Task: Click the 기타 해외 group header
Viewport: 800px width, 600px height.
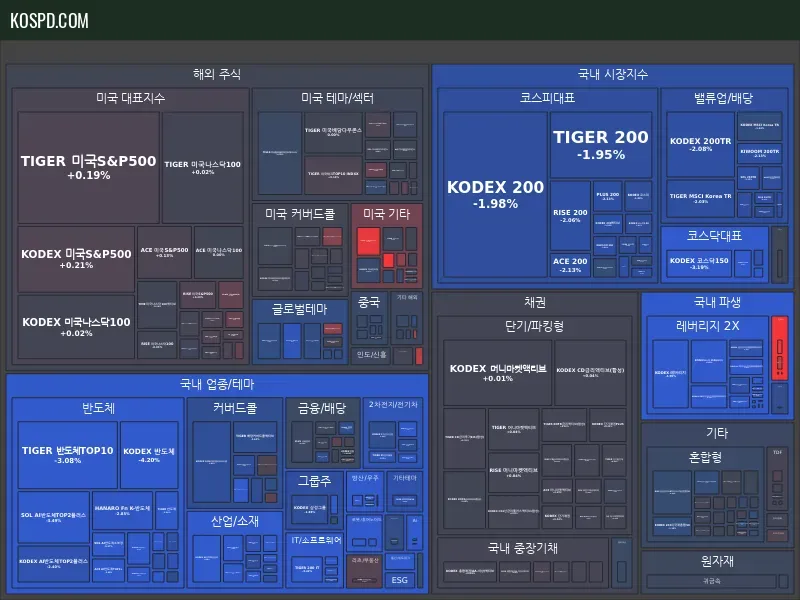Action: point(407,297)
